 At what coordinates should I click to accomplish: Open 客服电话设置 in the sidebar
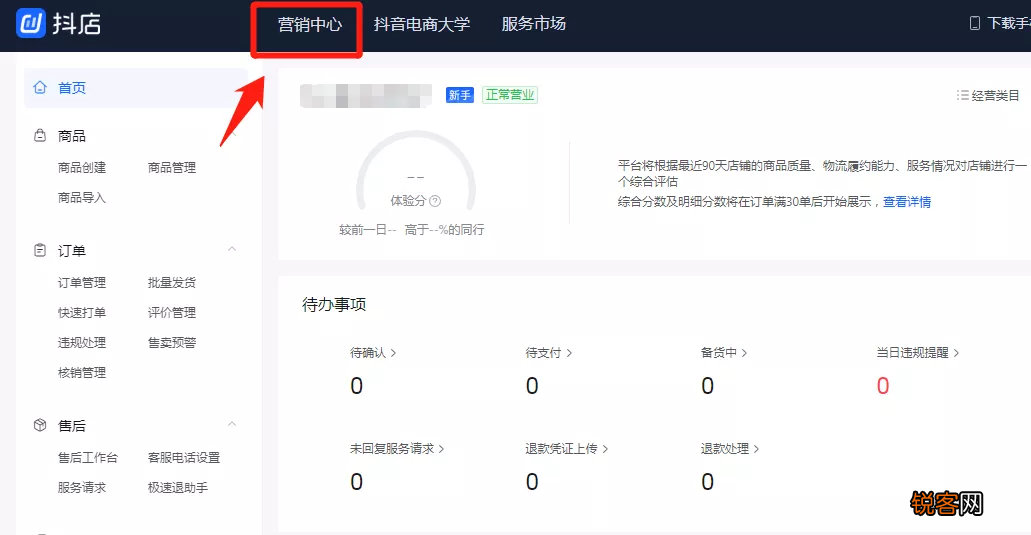click(x=184, y=457)
